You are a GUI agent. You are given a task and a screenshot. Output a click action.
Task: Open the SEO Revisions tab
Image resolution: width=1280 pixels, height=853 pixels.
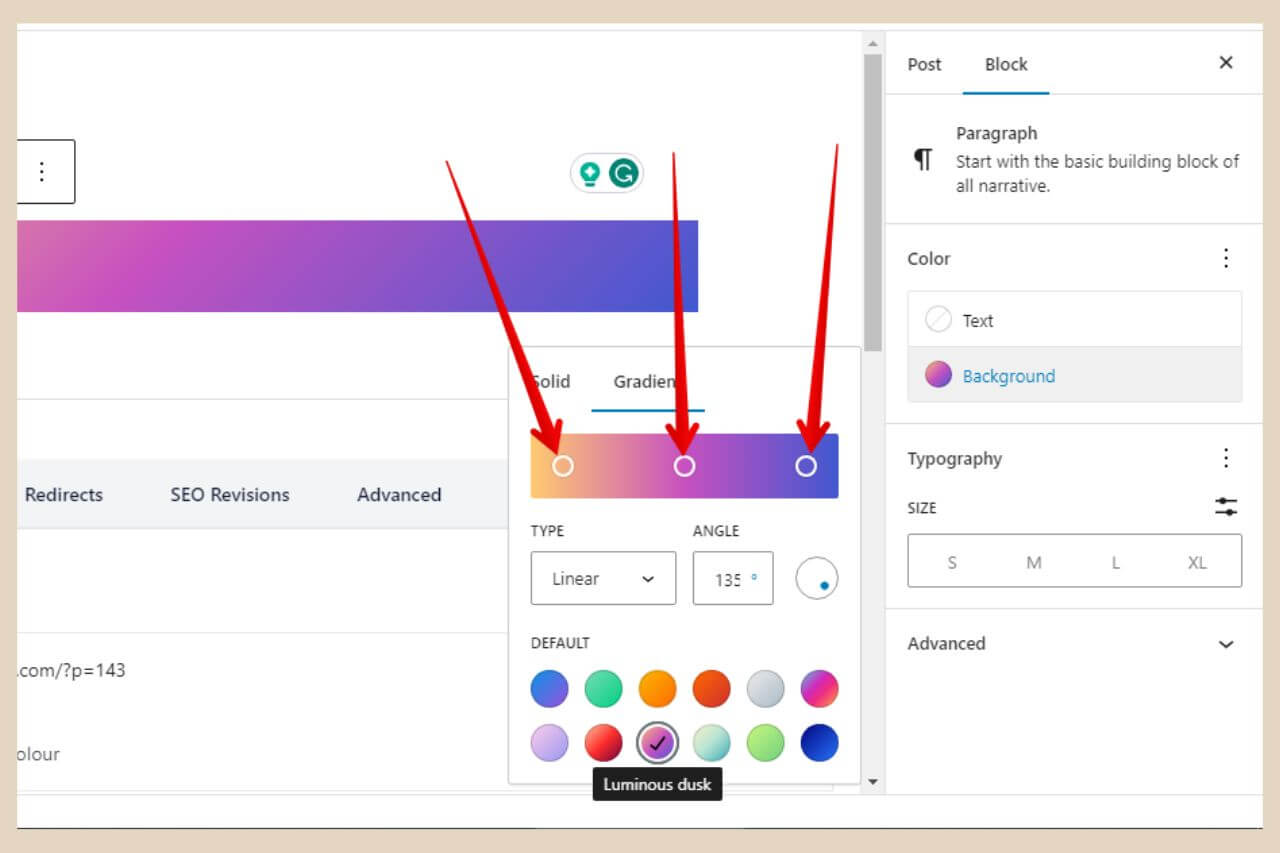click(230, 494)
